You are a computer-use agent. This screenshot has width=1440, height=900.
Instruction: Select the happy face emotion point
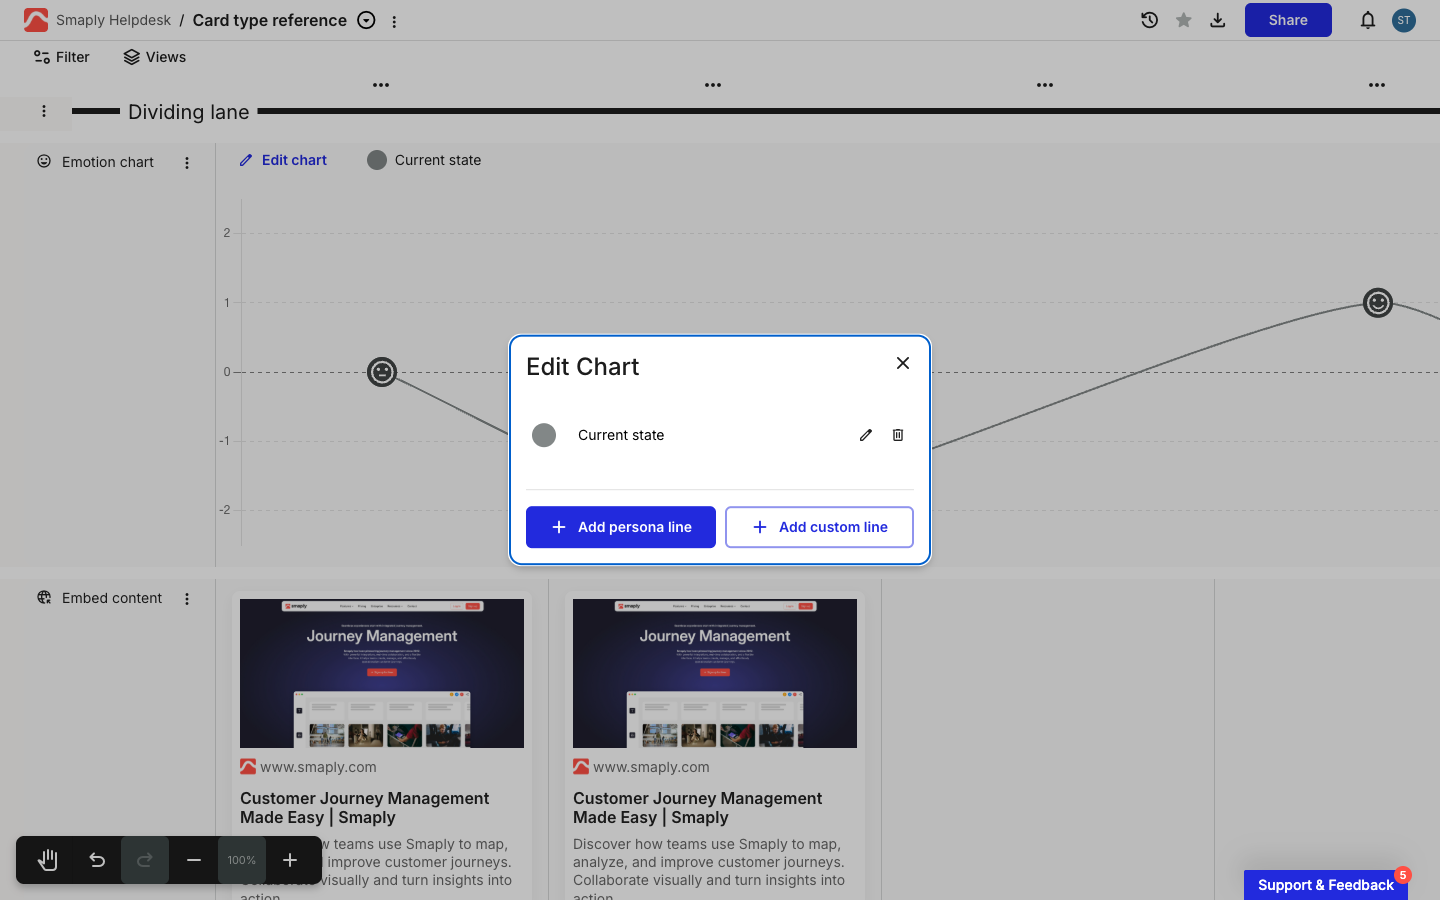point(1378,302)
